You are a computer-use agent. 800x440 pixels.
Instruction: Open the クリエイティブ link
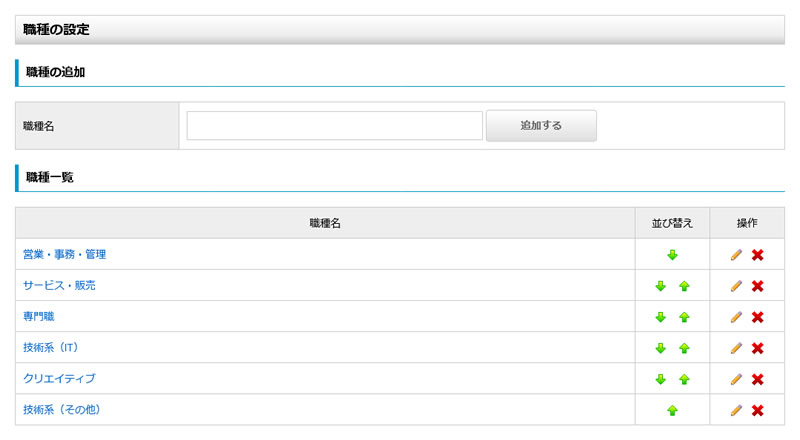(x=59, y=379)
